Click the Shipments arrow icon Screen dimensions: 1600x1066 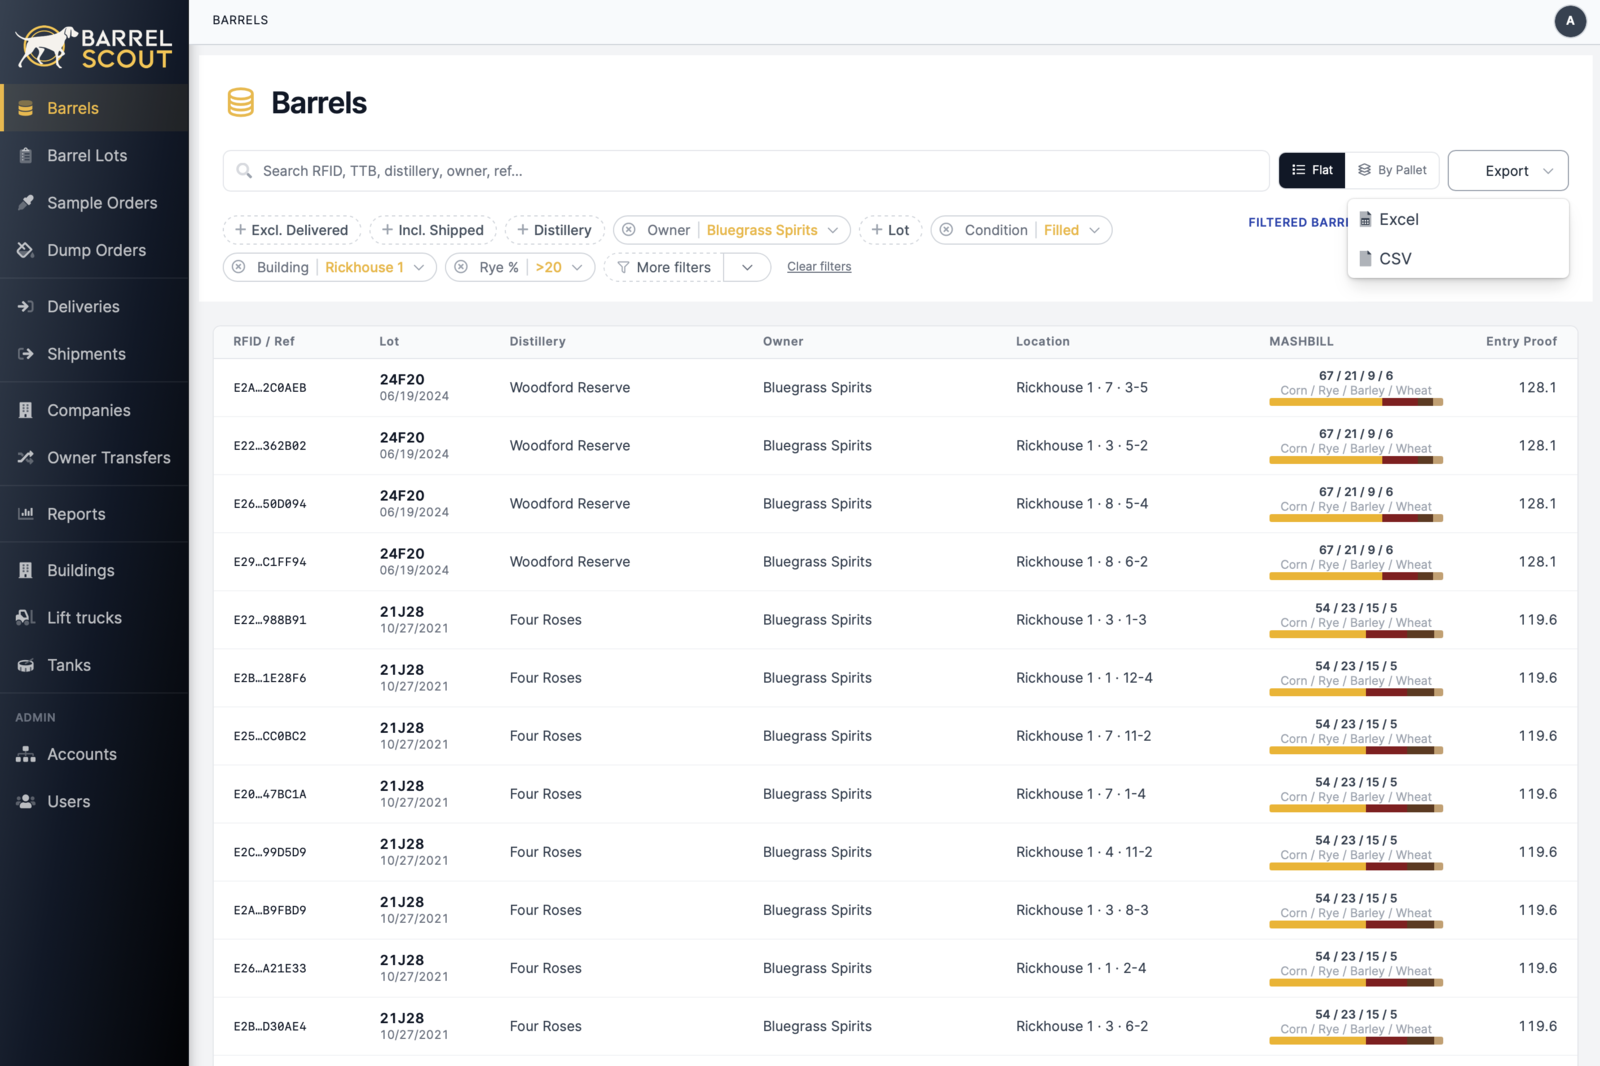pyautogui.click(x=26, y=354)
